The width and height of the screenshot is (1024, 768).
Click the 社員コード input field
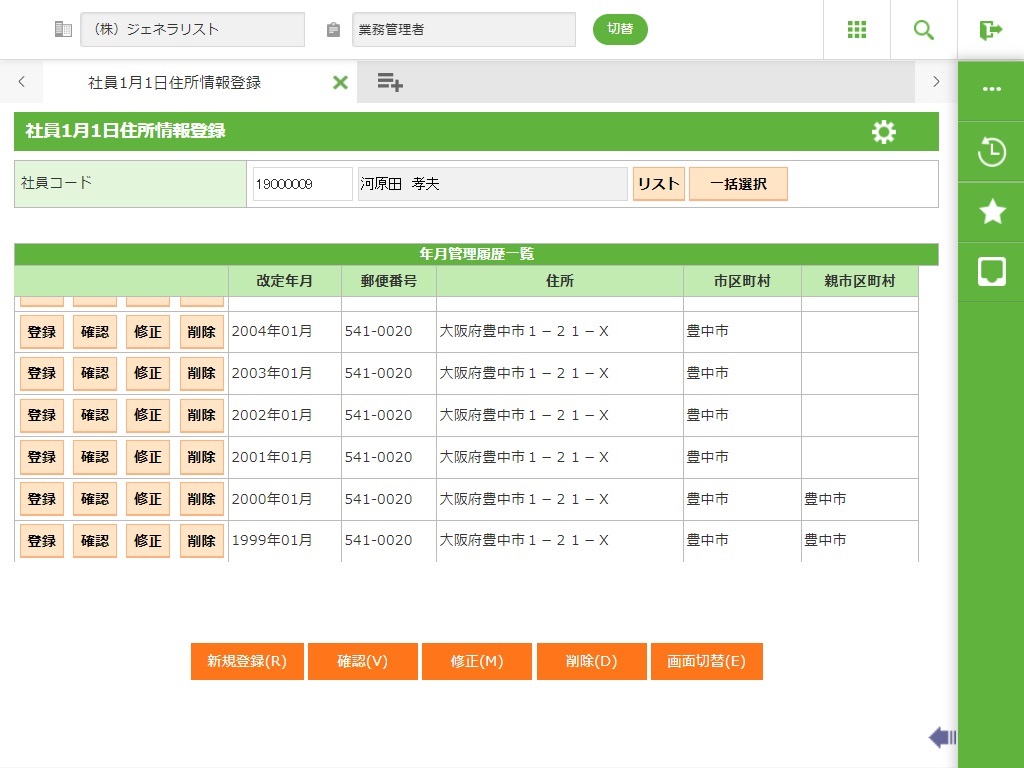click(302, 184)
